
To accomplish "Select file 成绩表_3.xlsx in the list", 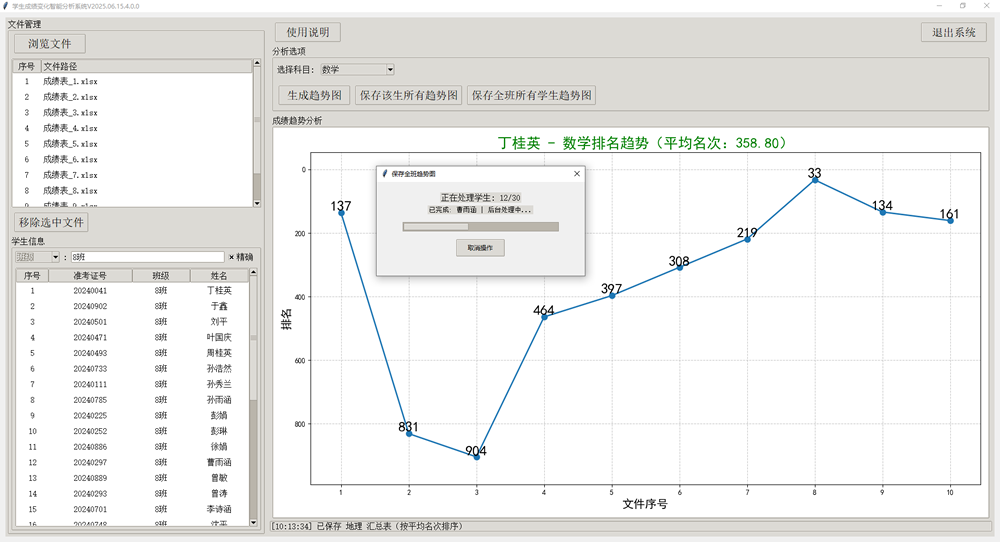I will click(70, 113).
